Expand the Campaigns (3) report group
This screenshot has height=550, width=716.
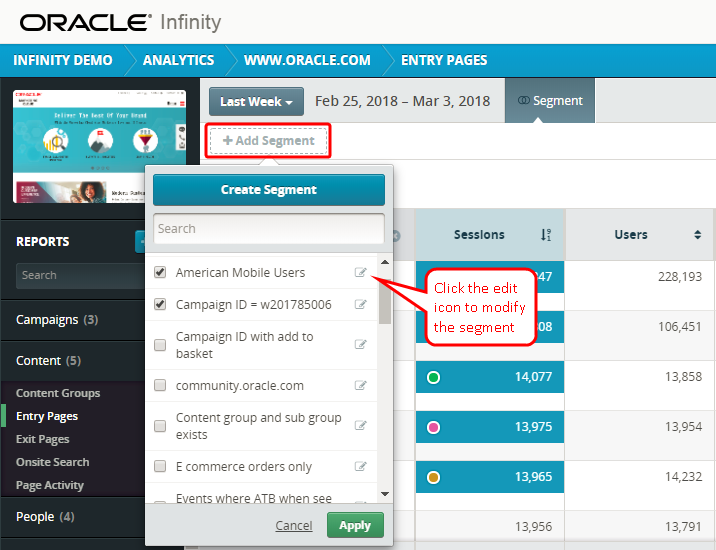(x=57, y=320)
